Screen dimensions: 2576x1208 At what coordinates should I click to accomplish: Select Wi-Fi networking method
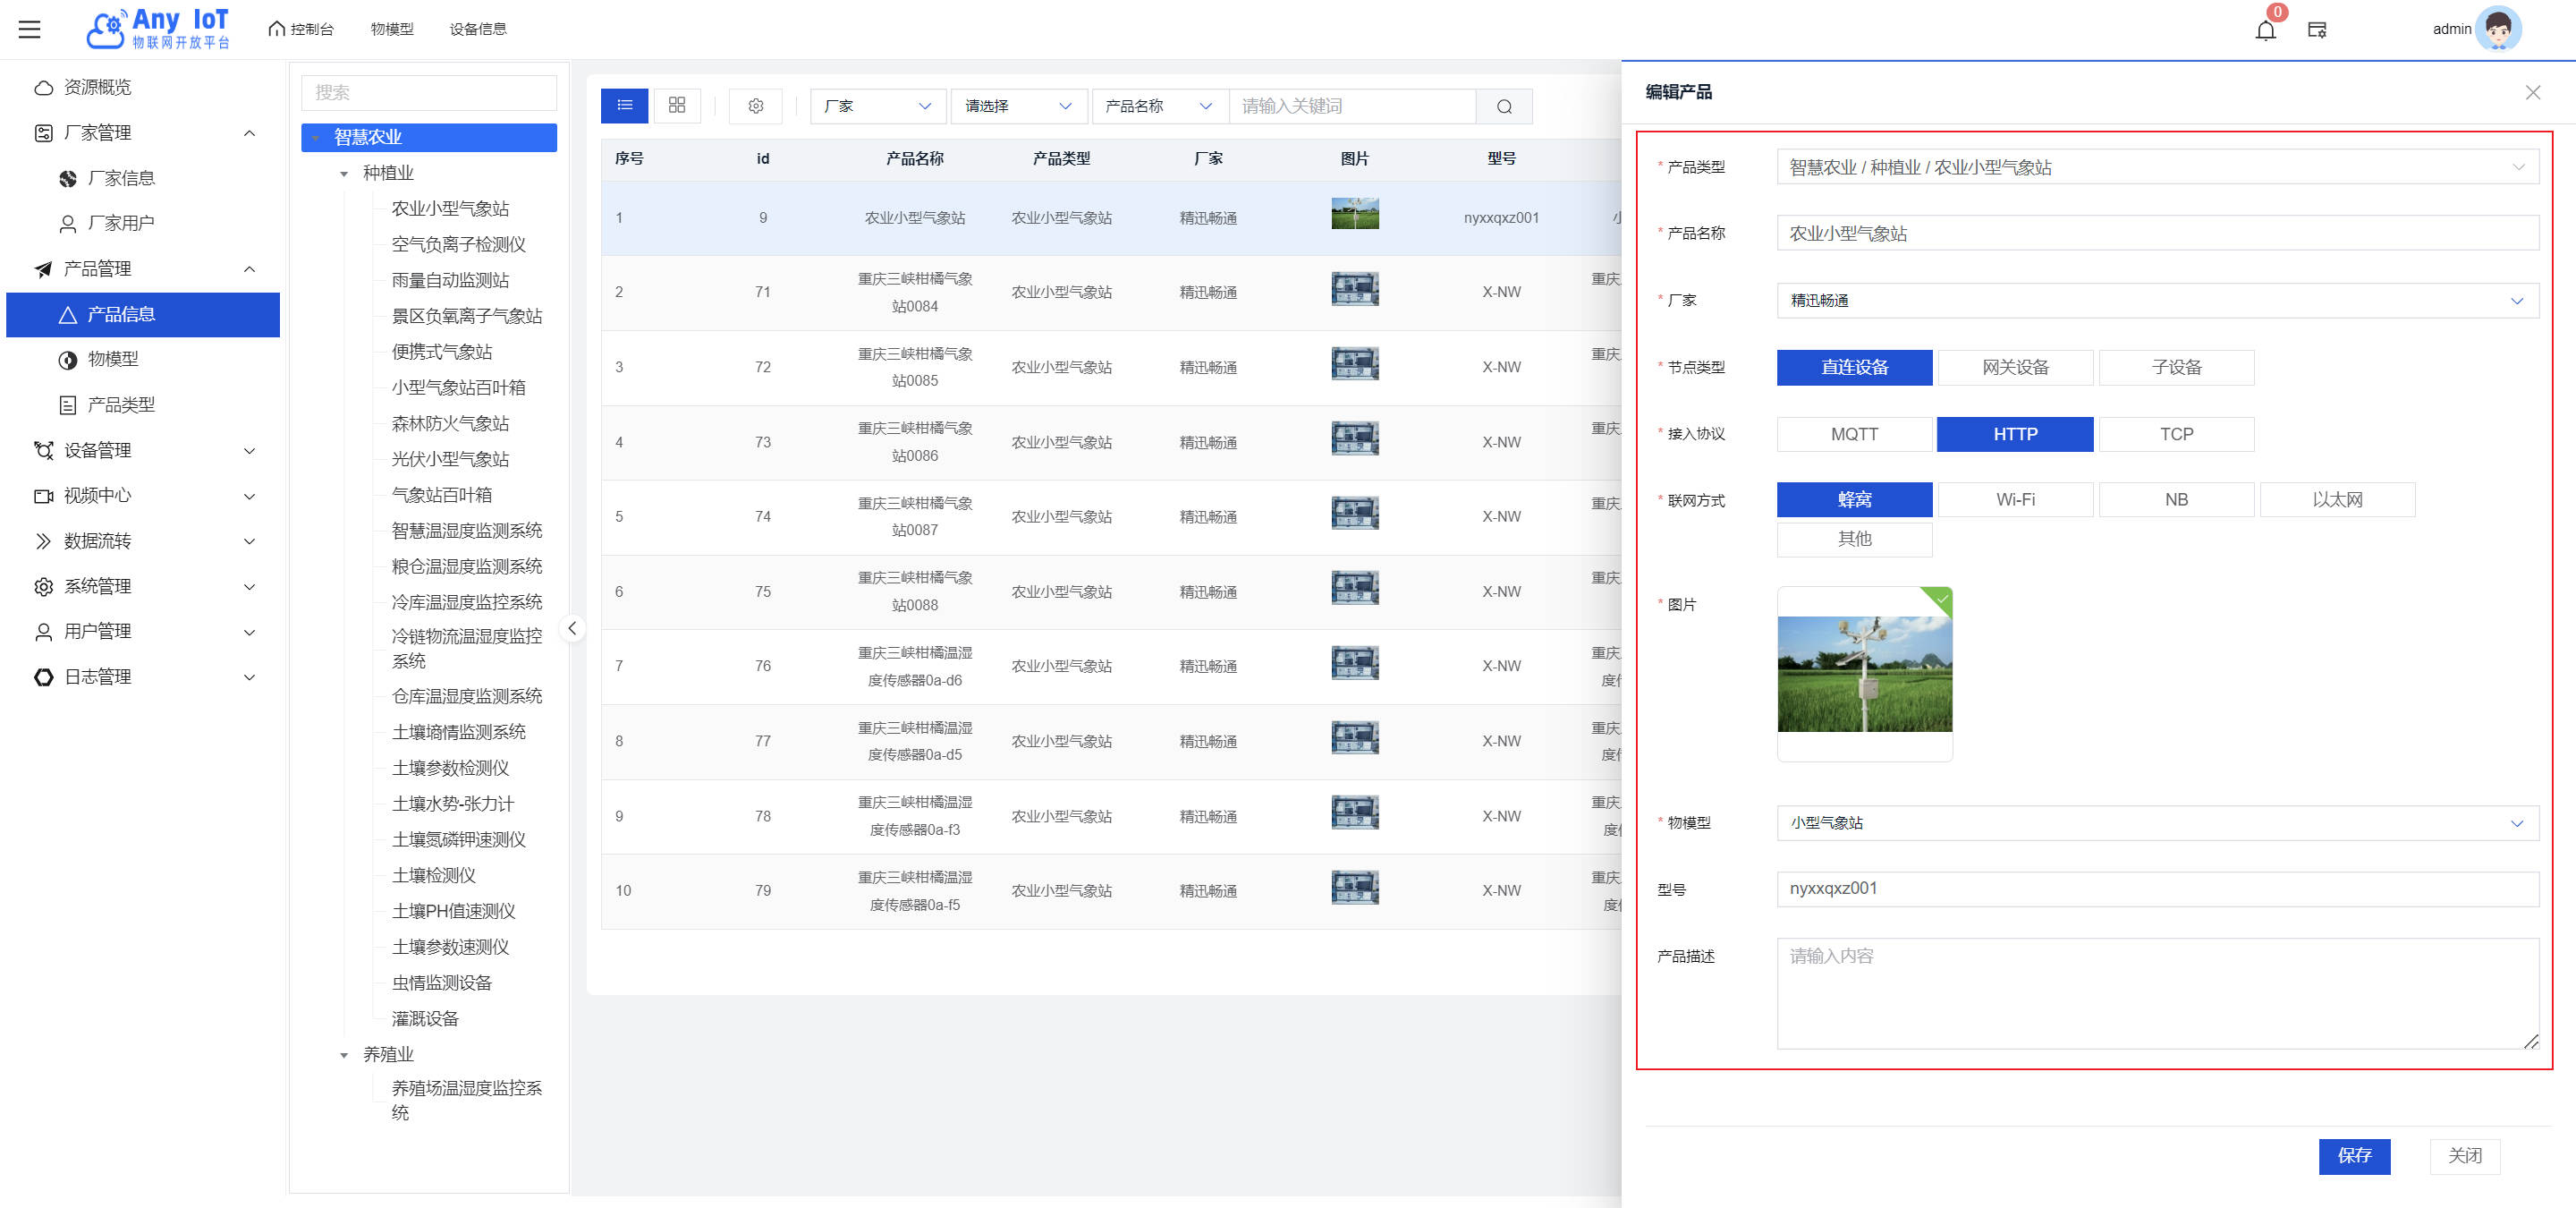pyautogui.click(x=2015, y=499)
